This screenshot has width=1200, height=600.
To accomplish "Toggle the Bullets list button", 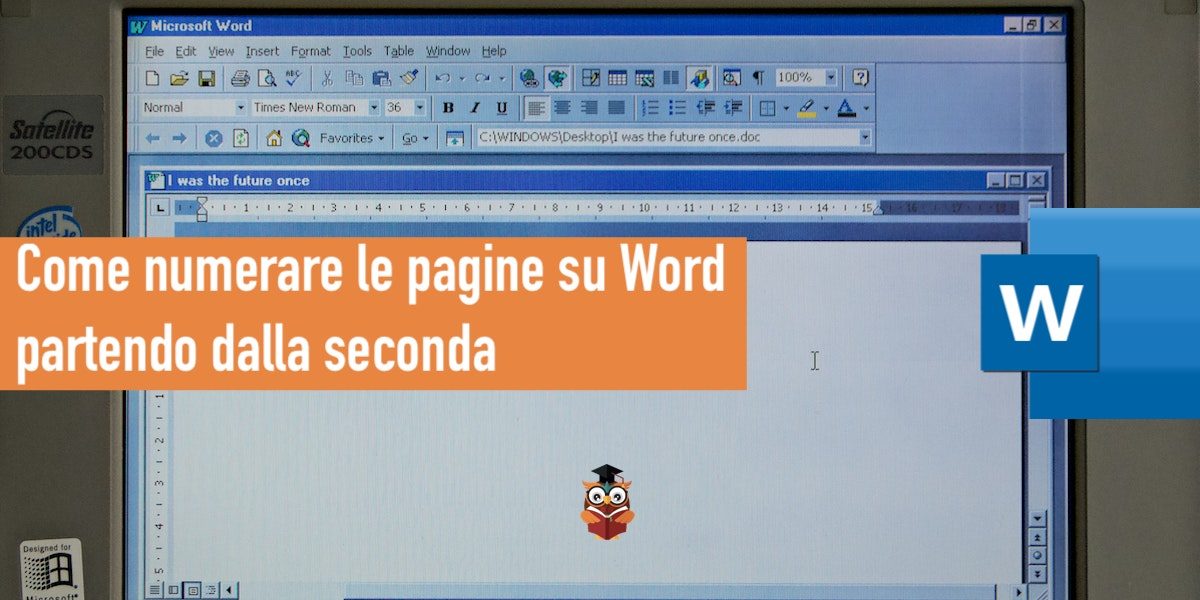I will [677, 107].
